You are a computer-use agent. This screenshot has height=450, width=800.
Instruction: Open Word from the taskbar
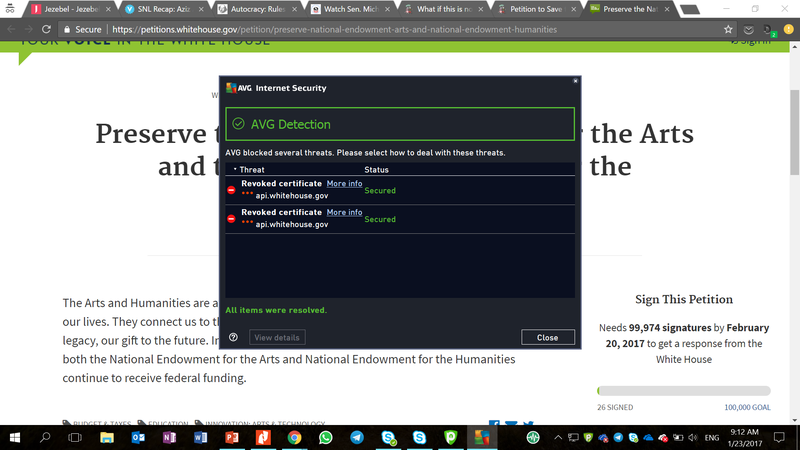coord(201,438)
